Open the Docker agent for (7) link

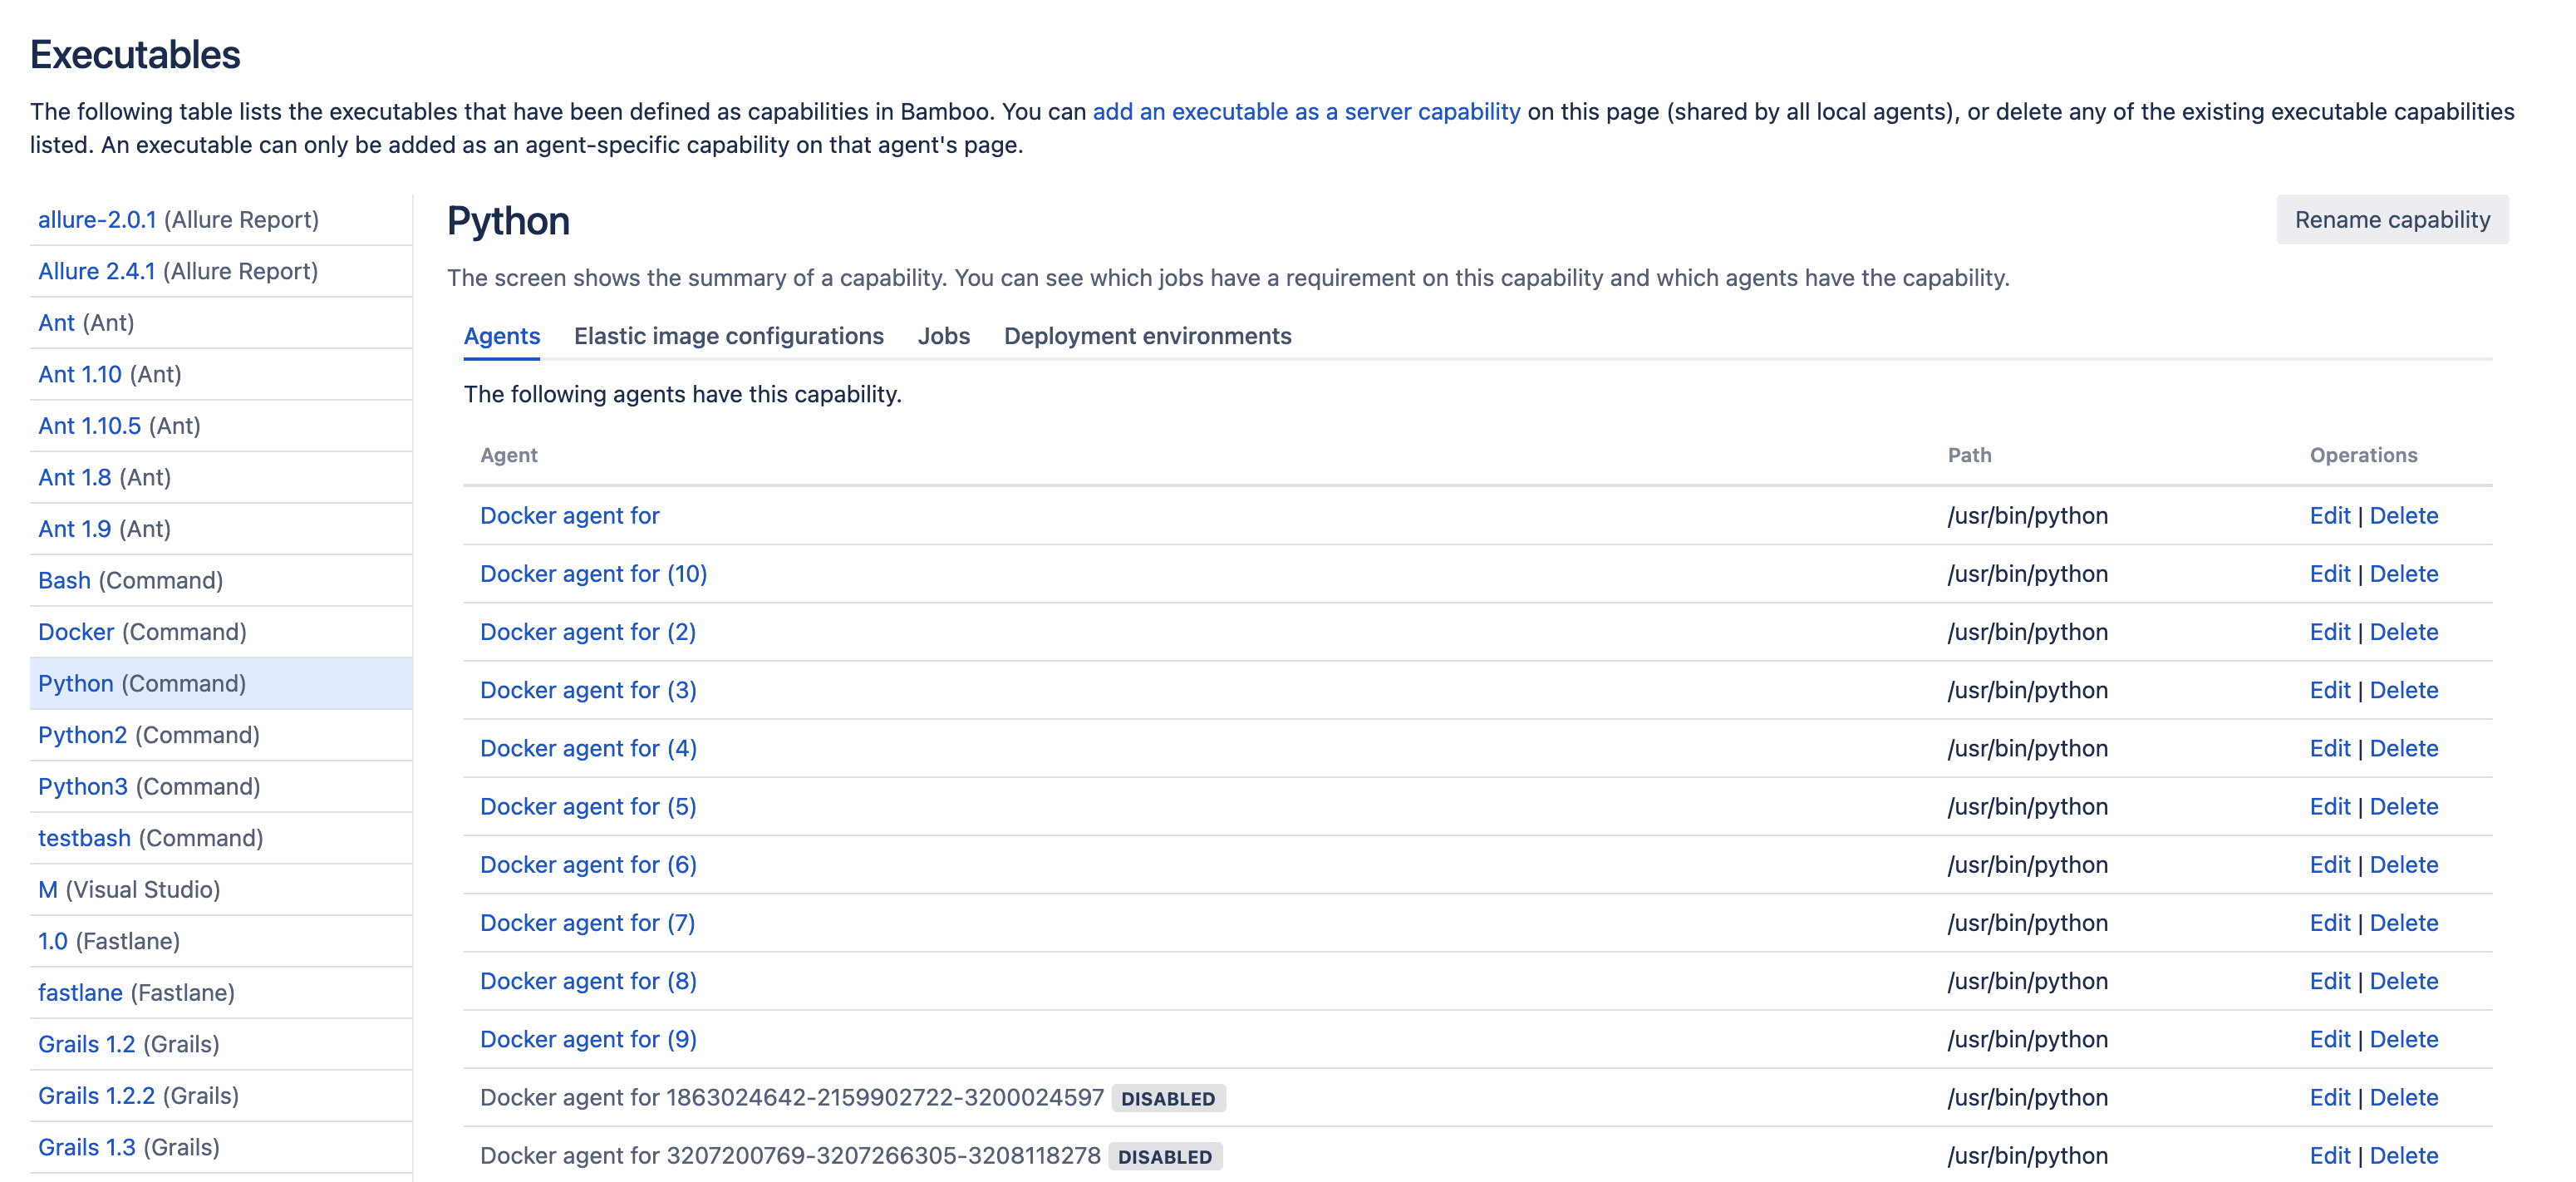point(587,923)
